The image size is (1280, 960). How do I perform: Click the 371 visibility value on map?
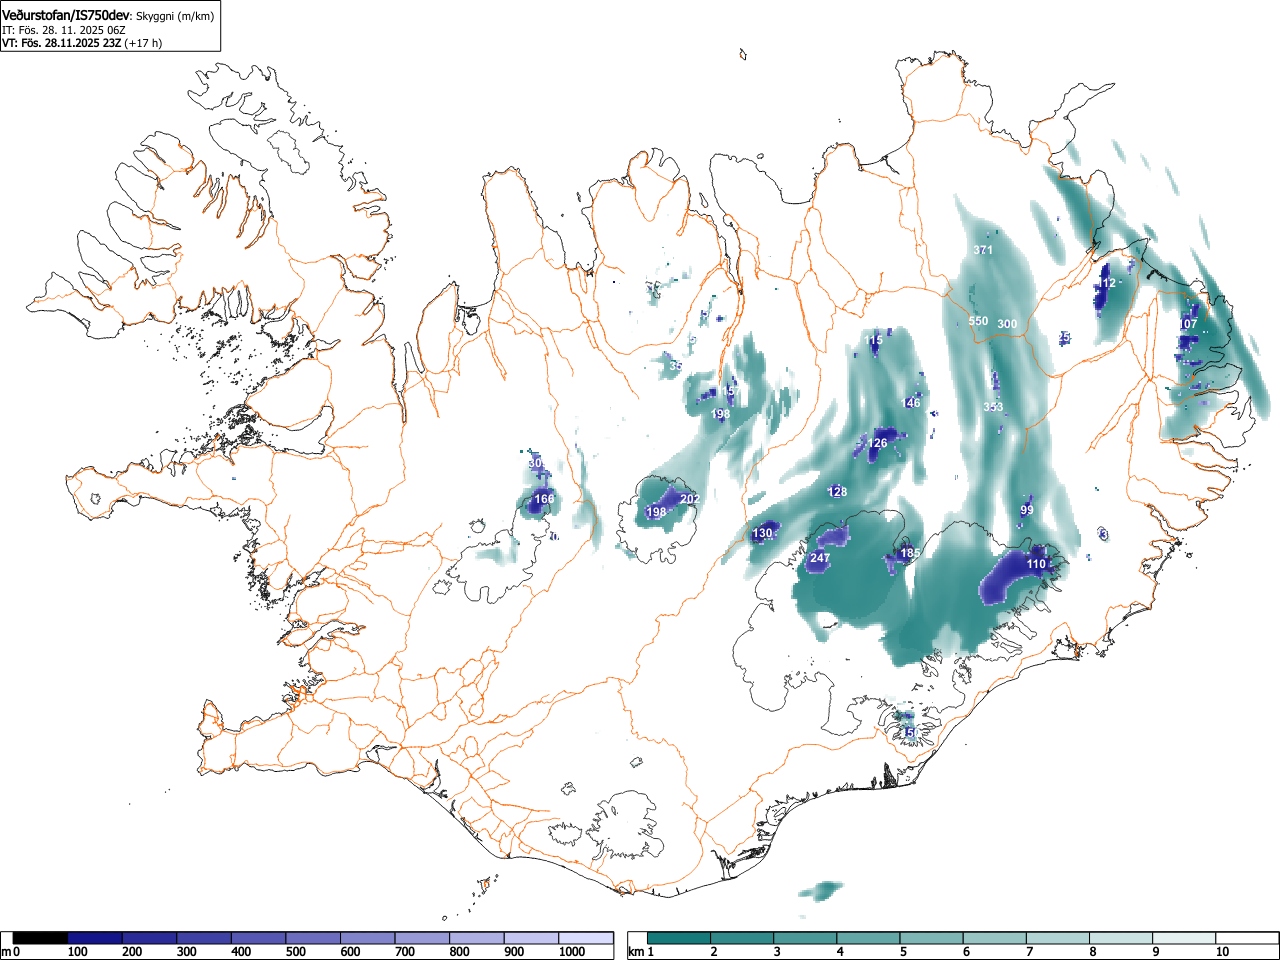[x=983, y=250]
